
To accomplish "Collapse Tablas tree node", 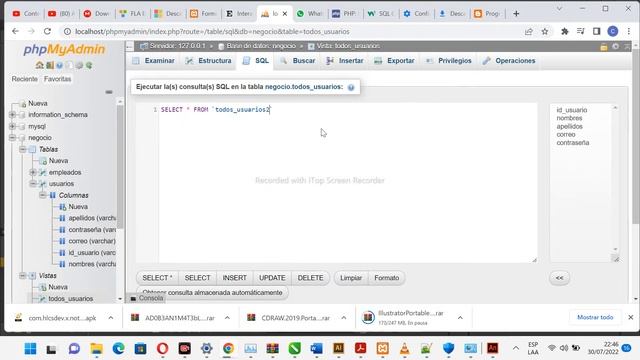I will (22, 149).
